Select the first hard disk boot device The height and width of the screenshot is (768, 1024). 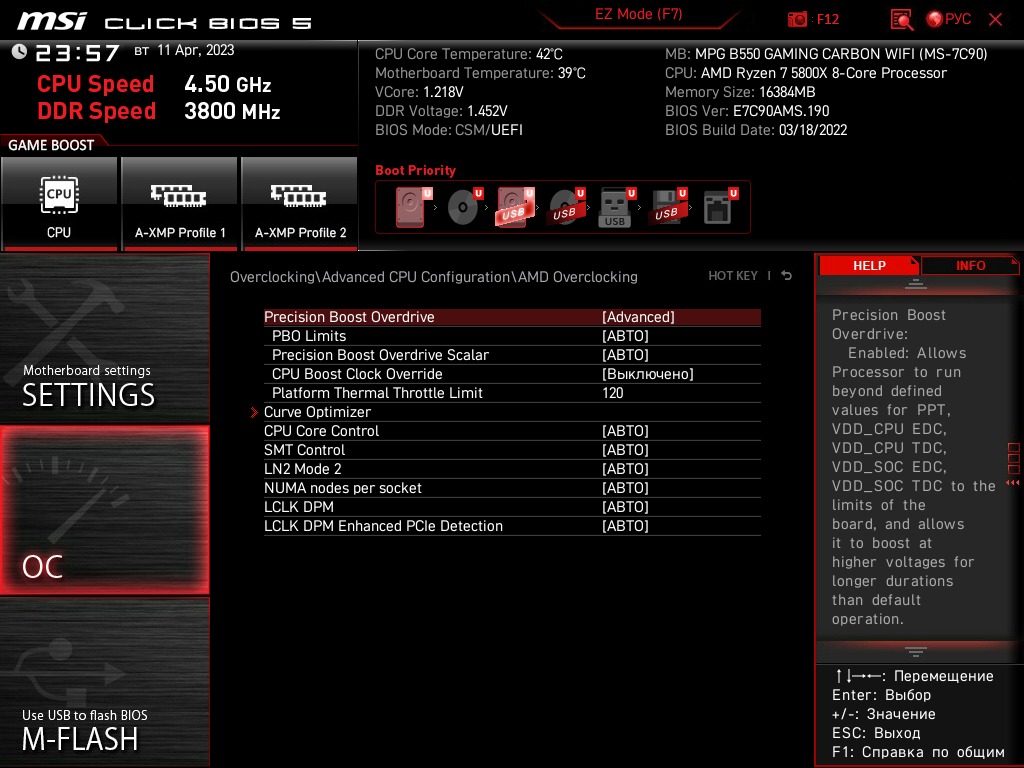pos(413,207)
